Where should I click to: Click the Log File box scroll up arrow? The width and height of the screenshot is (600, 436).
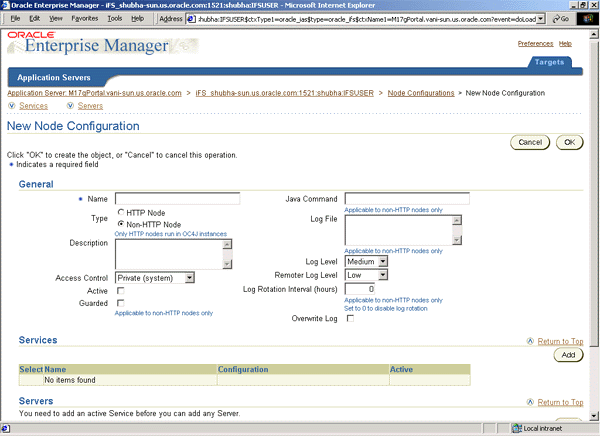[457, 220]
